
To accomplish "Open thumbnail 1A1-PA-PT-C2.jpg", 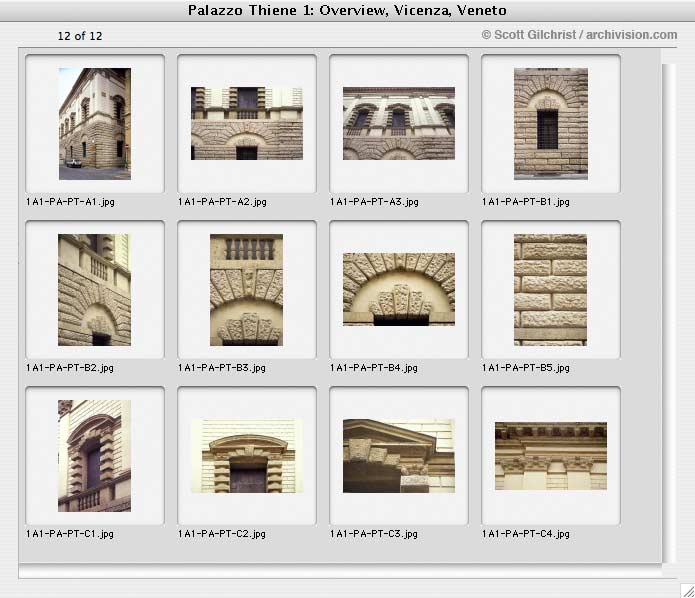I will [x=247, y=456].
